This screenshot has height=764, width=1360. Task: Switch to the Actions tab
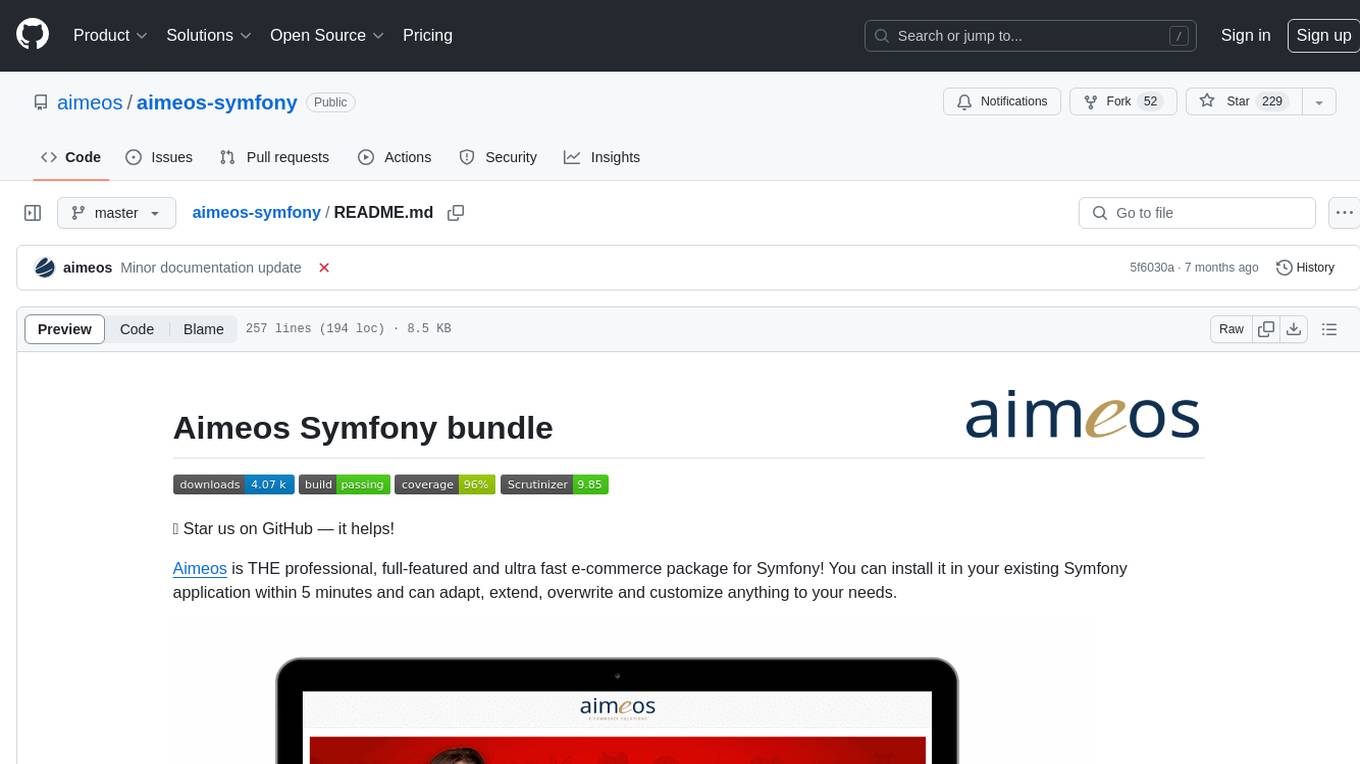tap(395, 157)
